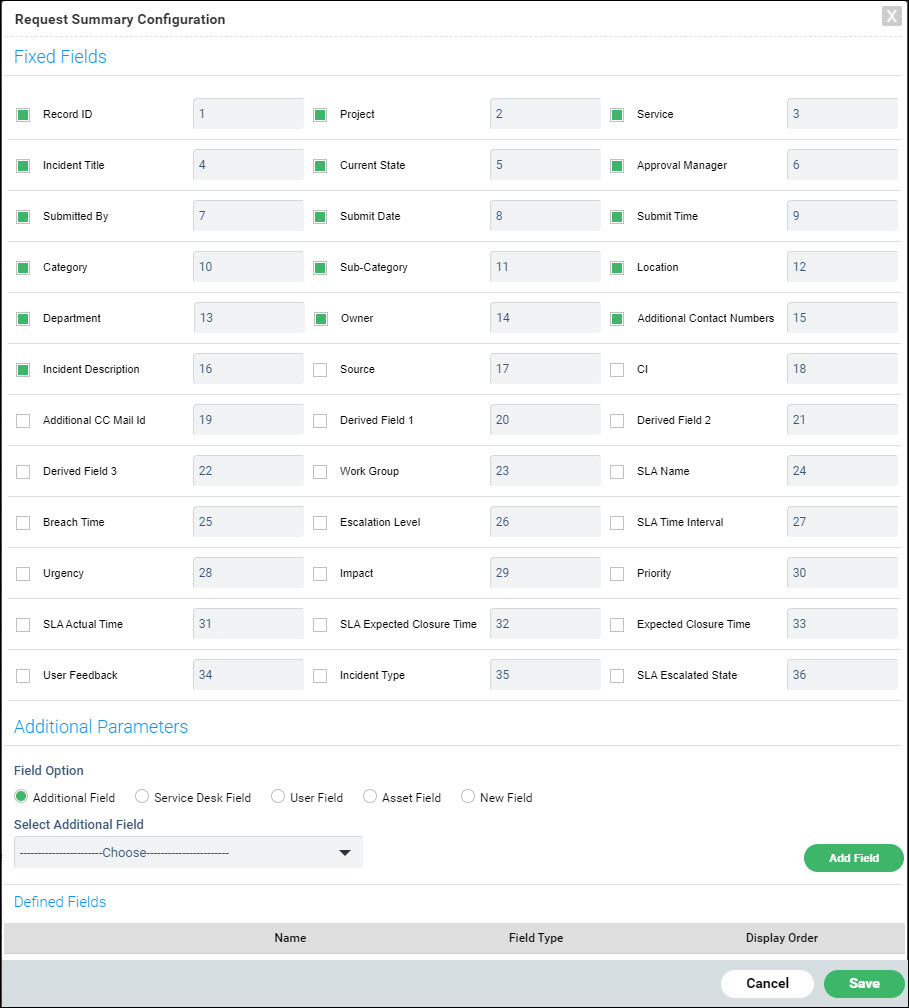Close the Request Summary Configuration dialog
The width and height of the screenshot is (909, 1008).
tap(890, 16)
